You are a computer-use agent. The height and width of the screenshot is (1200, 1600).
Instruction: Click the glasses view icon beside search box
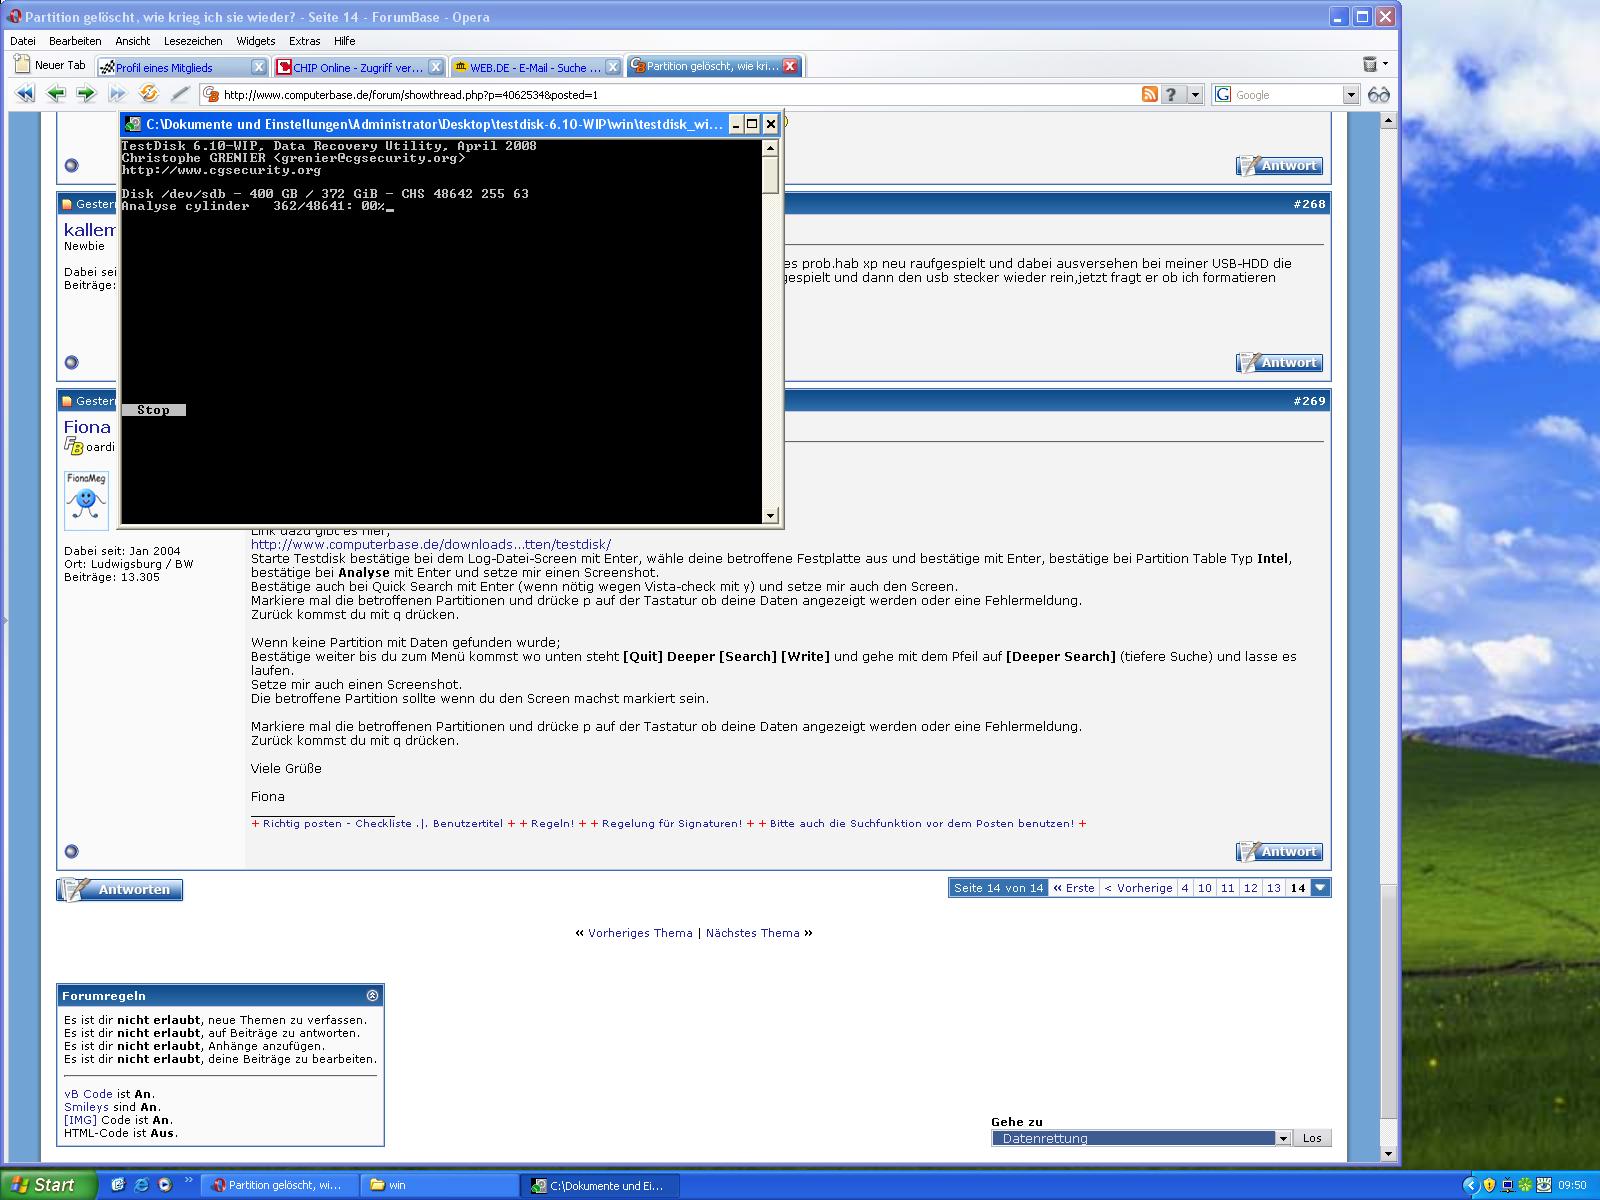(1379, 94)
